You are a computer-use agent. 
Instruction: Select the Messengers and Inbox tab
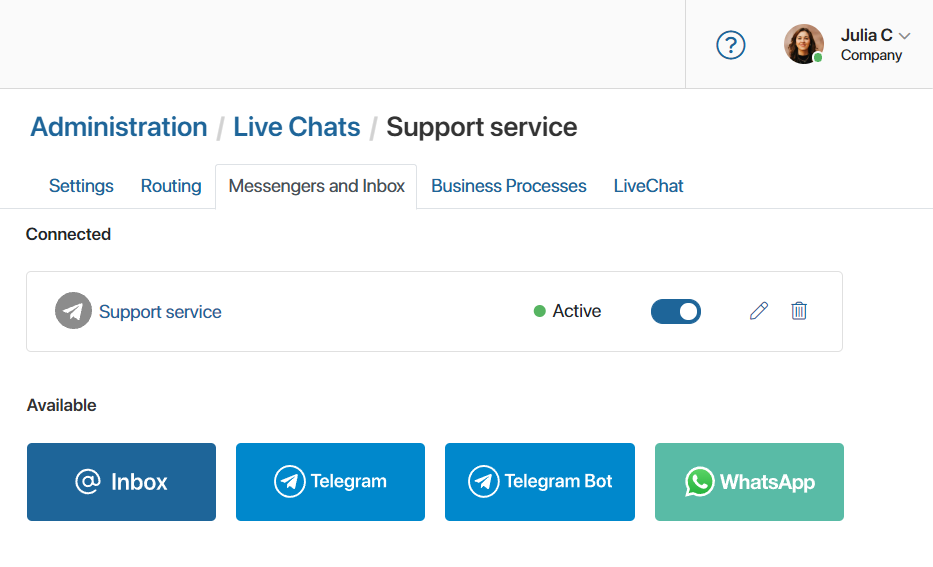point(316,186)
